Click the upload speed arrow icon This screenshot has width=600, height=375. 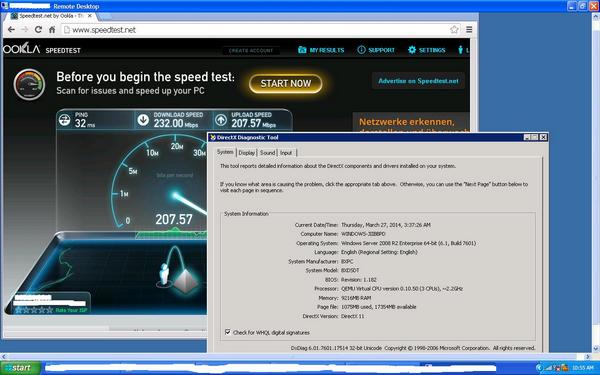point(221,120)
